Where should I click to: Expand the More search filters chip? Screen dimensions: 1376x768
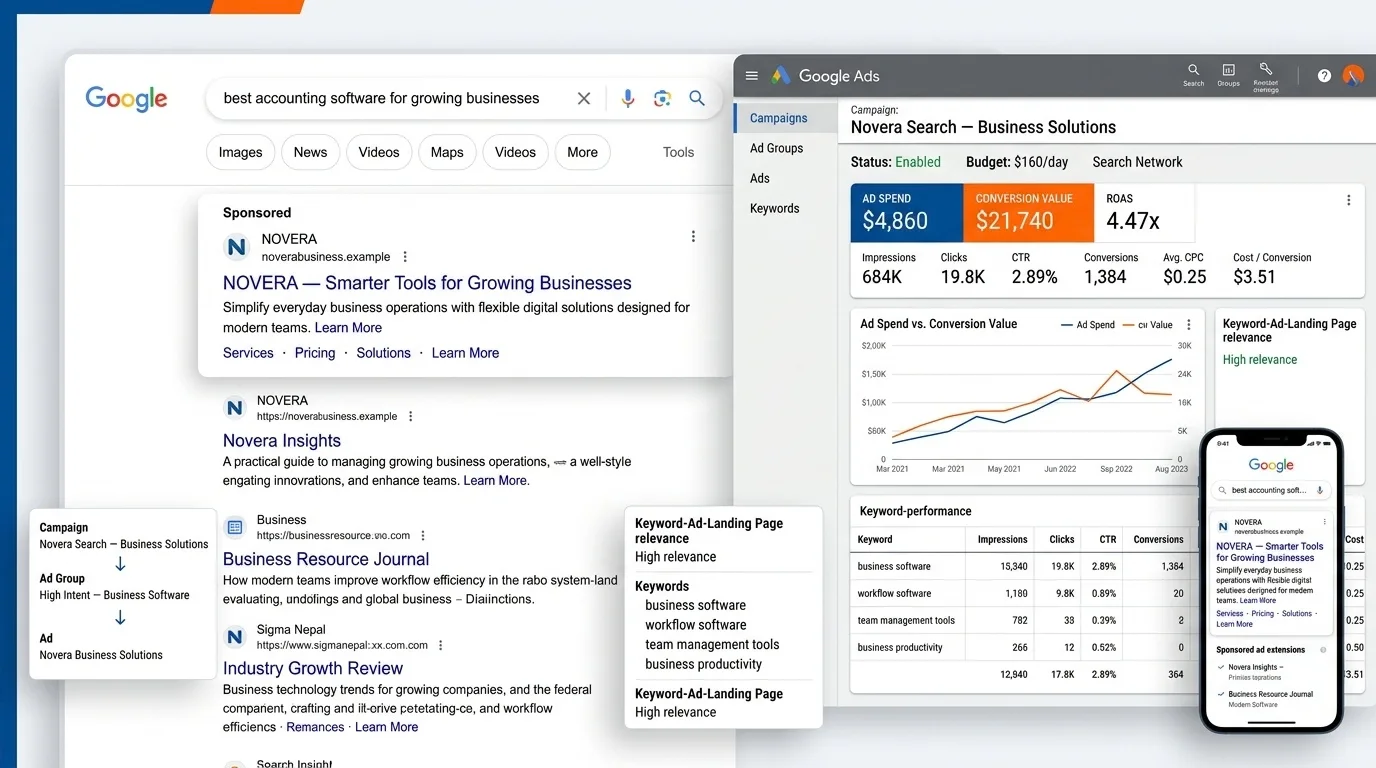(582, 152)
